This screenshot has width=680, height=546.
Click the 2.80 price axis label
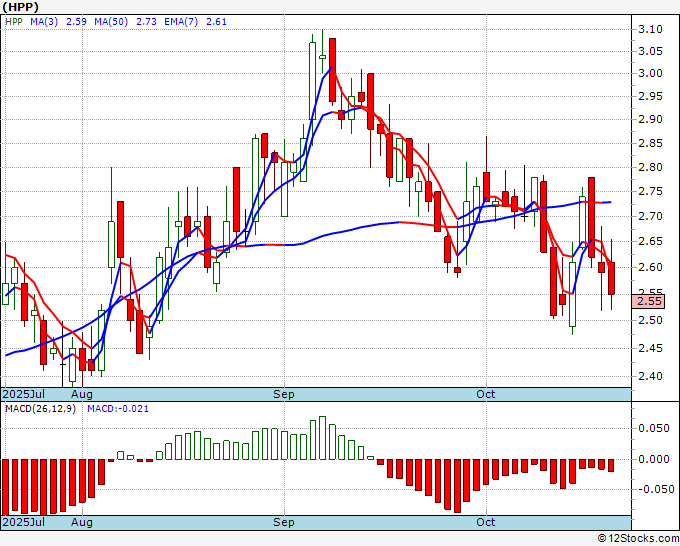(651, 167)
